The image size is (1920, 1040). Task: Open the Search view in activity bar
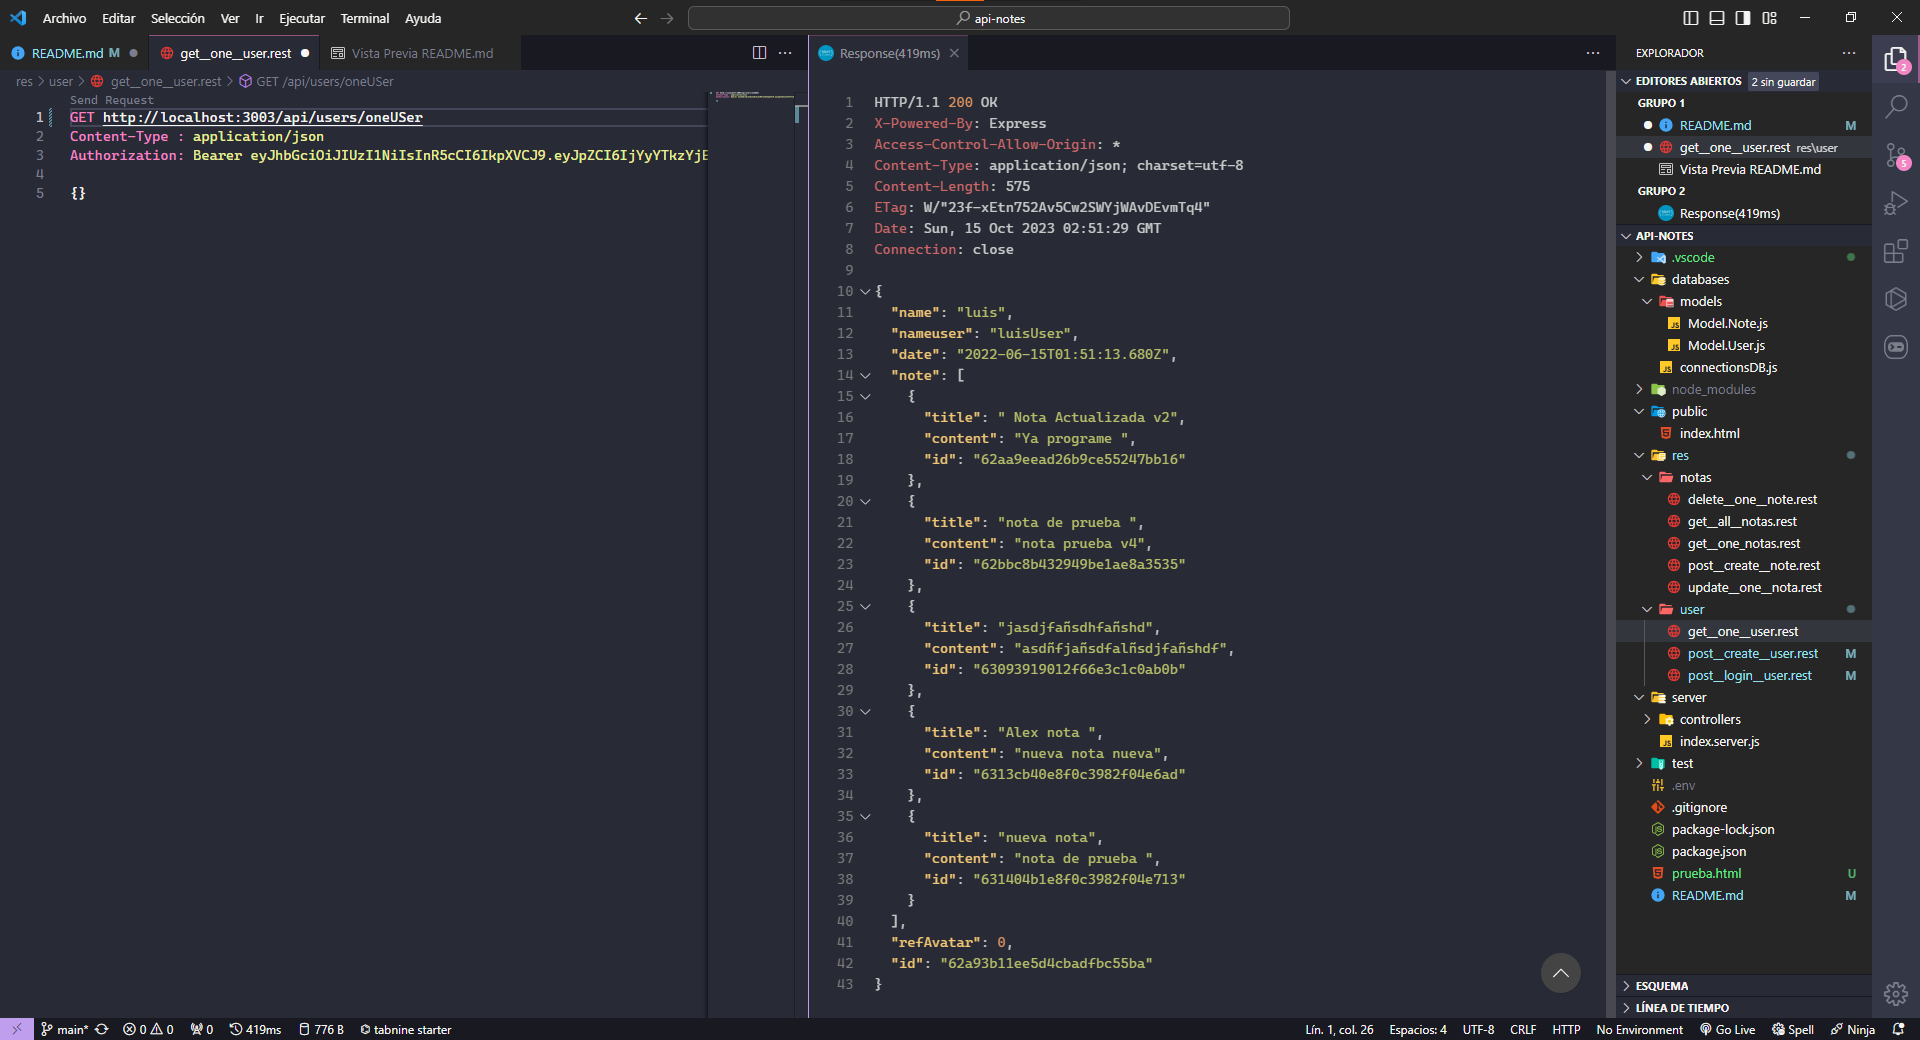point(1895,106)
